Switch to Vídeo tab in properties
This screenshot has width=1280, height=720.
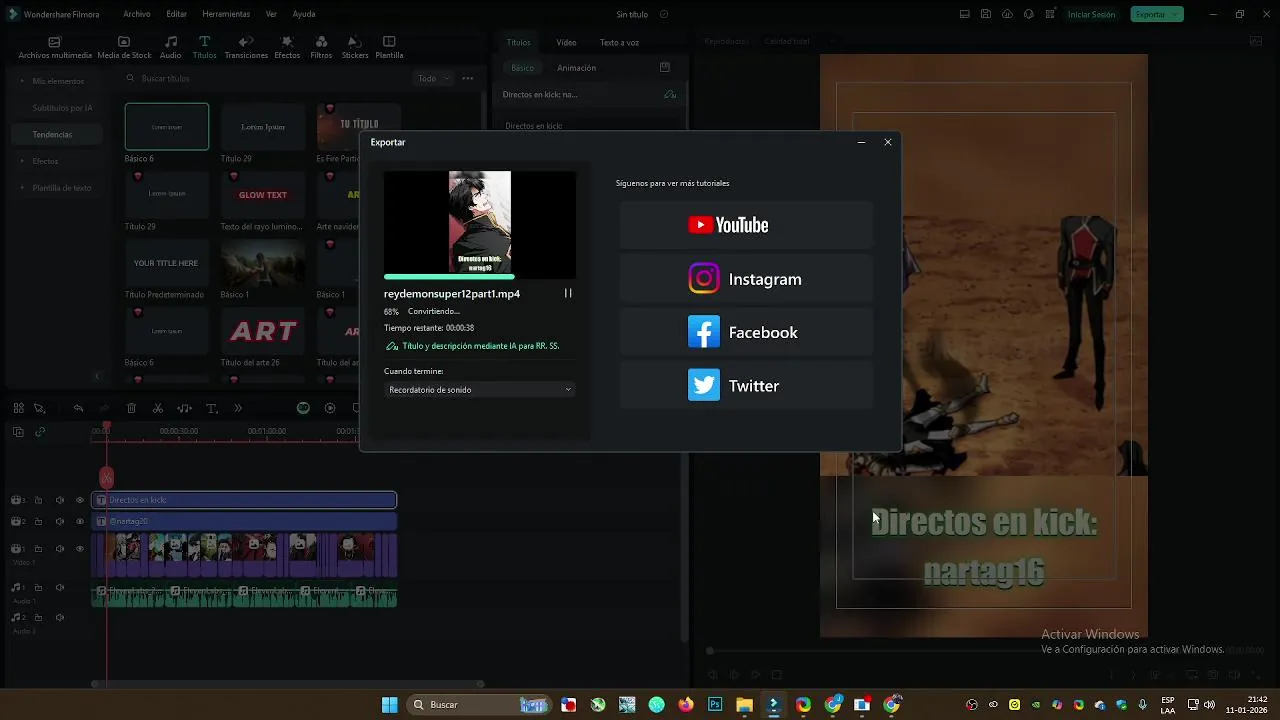click(566, 42)
